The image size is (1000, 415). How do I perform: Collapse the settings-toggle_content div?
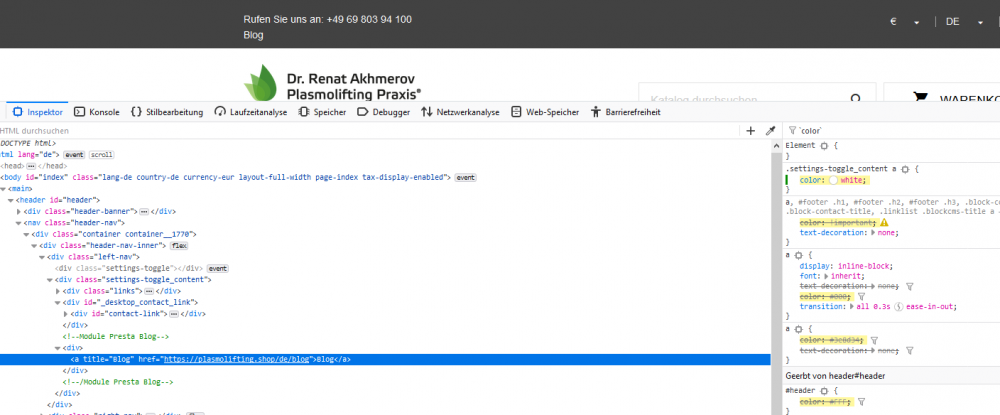[x=49, y=280]
